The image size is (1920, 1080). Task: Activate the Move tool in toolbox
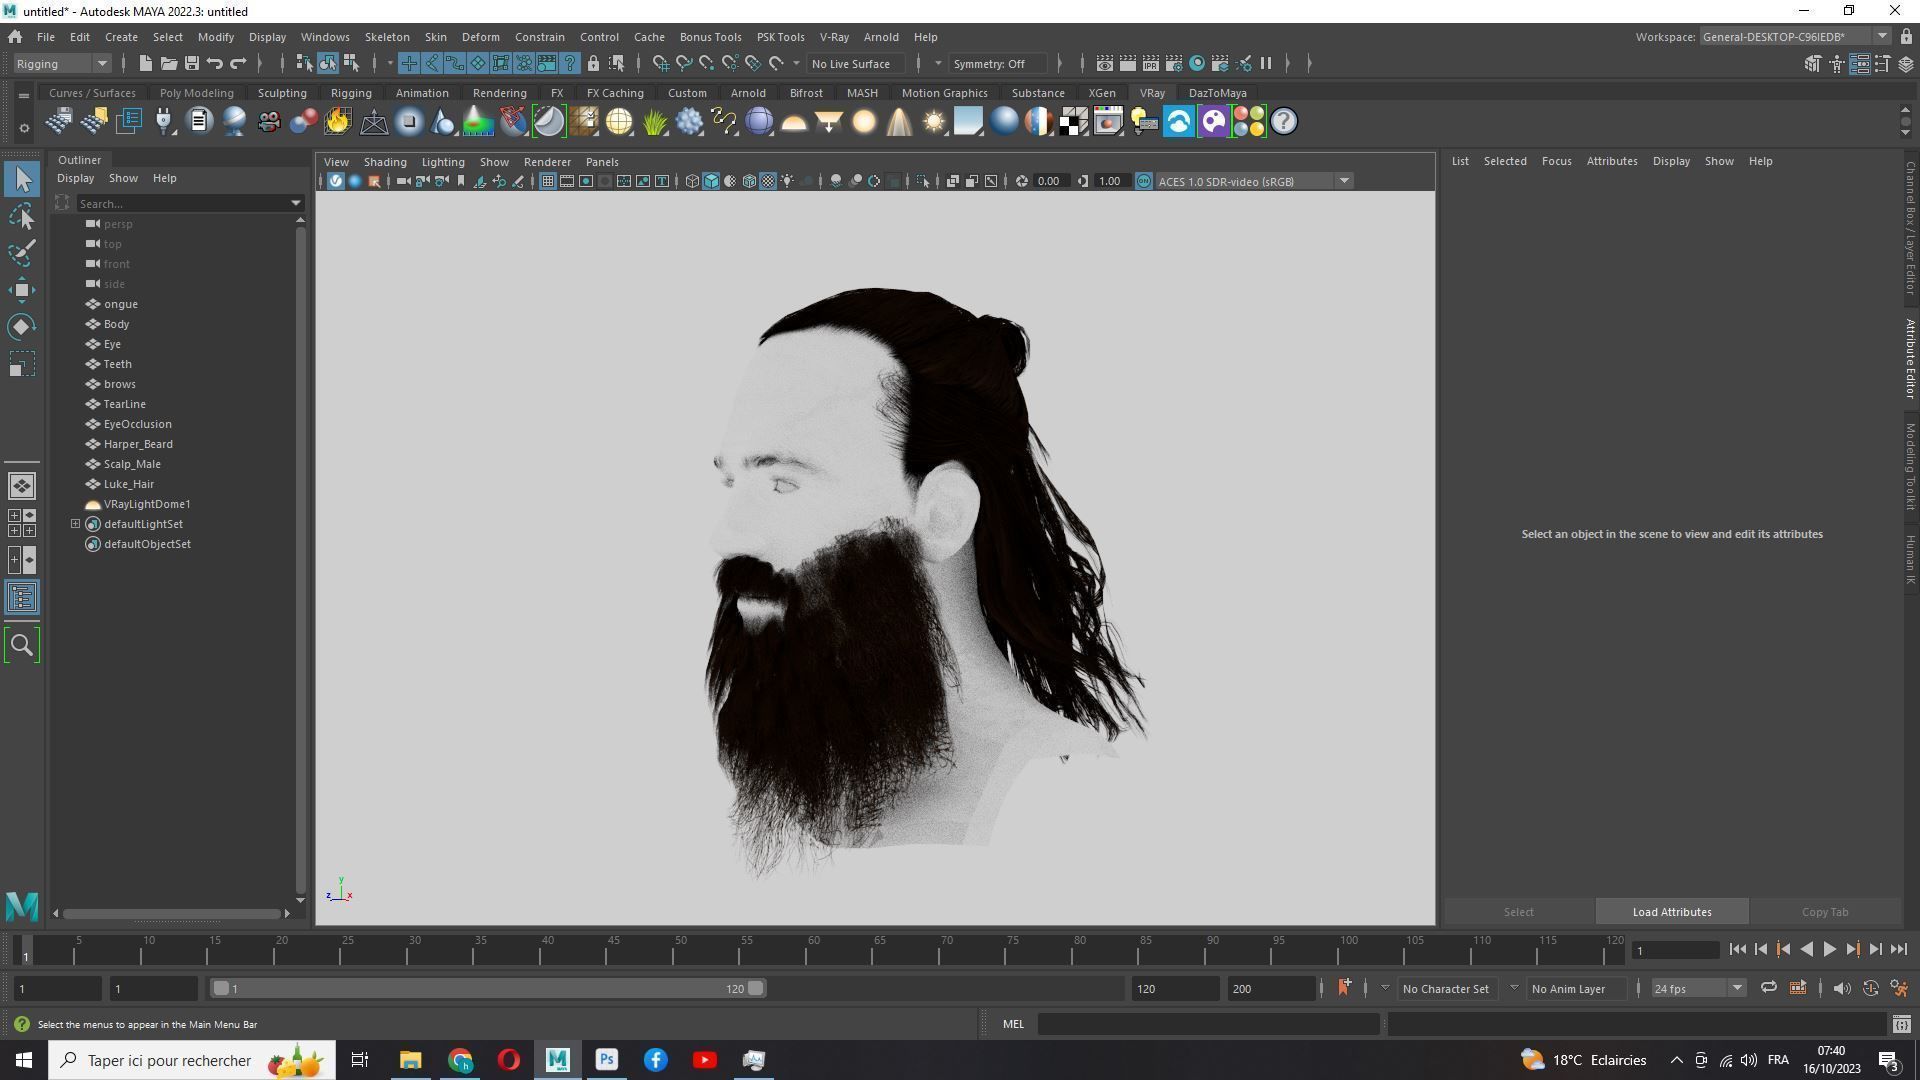click(x=22, y=290)
